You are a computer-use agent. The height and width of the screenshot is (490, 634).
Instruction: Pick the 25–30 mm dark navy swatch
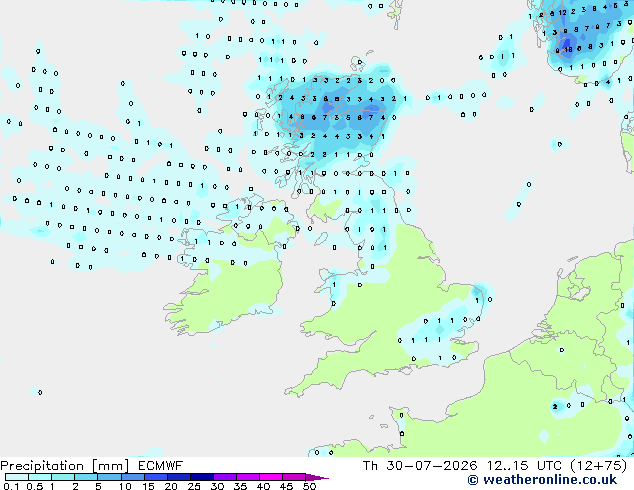[x=201, y=477]
